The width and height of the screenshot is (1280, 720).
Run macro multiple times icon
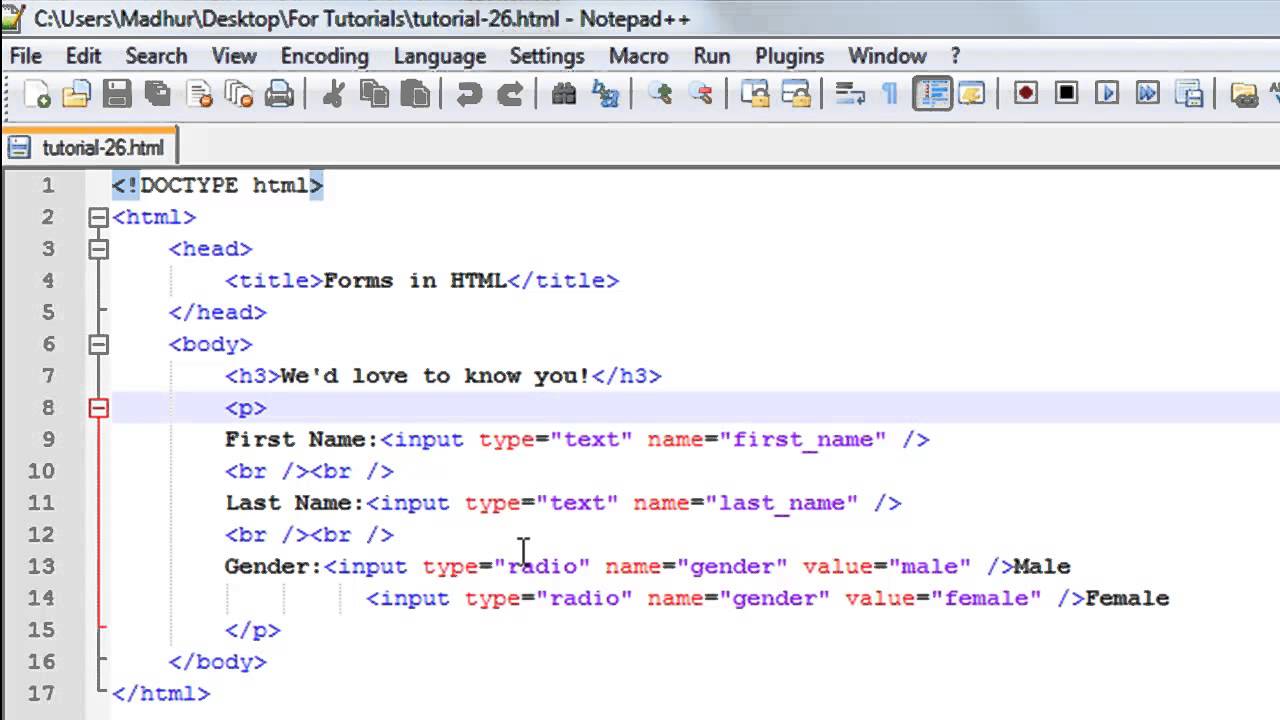[x=1148, y=94]
